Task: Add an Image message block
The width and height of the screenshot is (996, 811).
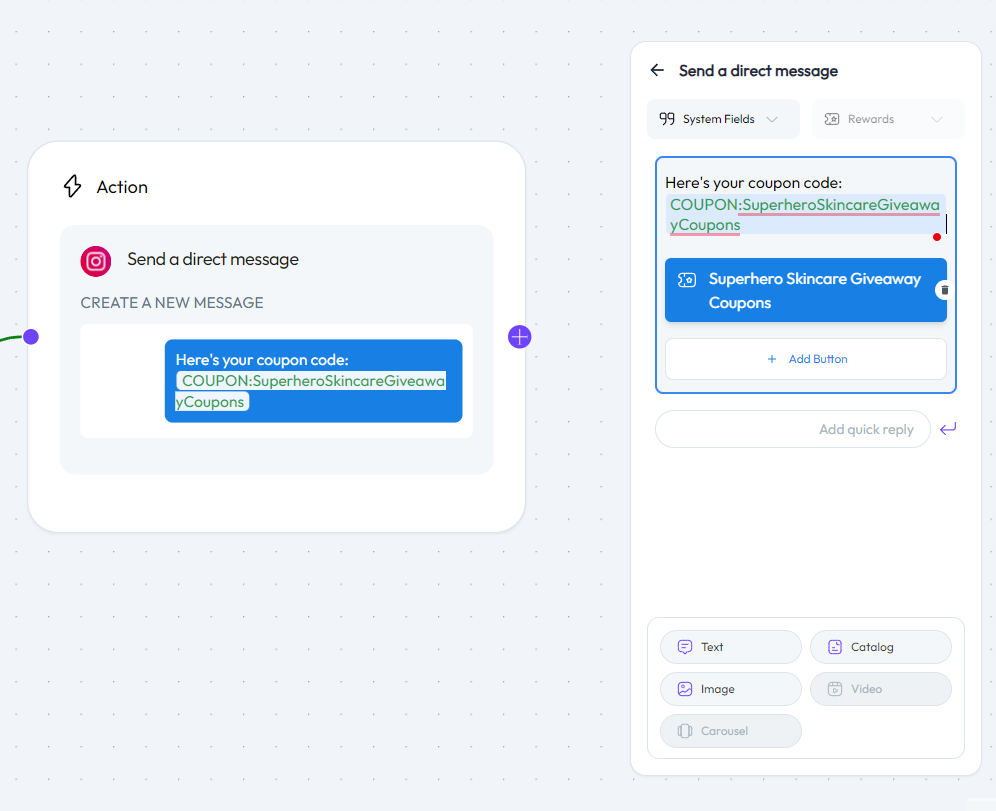Action: pyautogui.click(x=730, y=689)
